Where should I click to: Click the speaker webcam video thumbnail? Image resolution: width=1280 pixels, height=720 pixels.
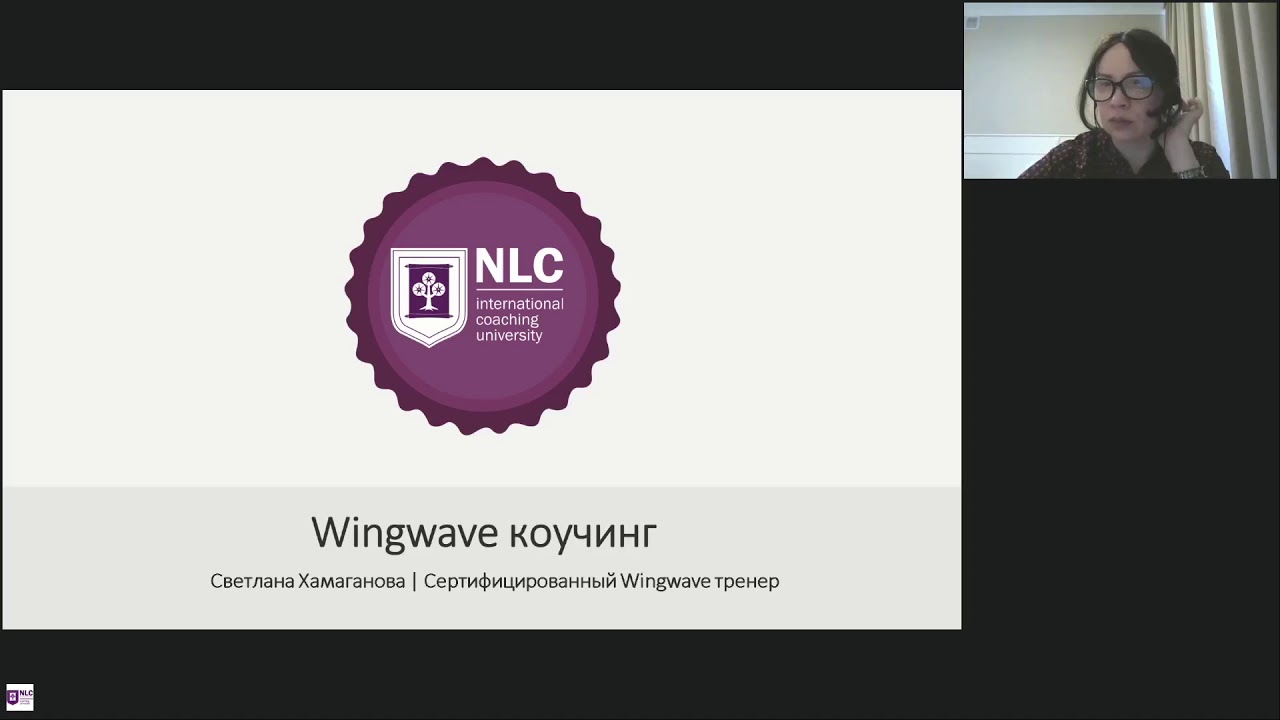[x=1120, y=91]
